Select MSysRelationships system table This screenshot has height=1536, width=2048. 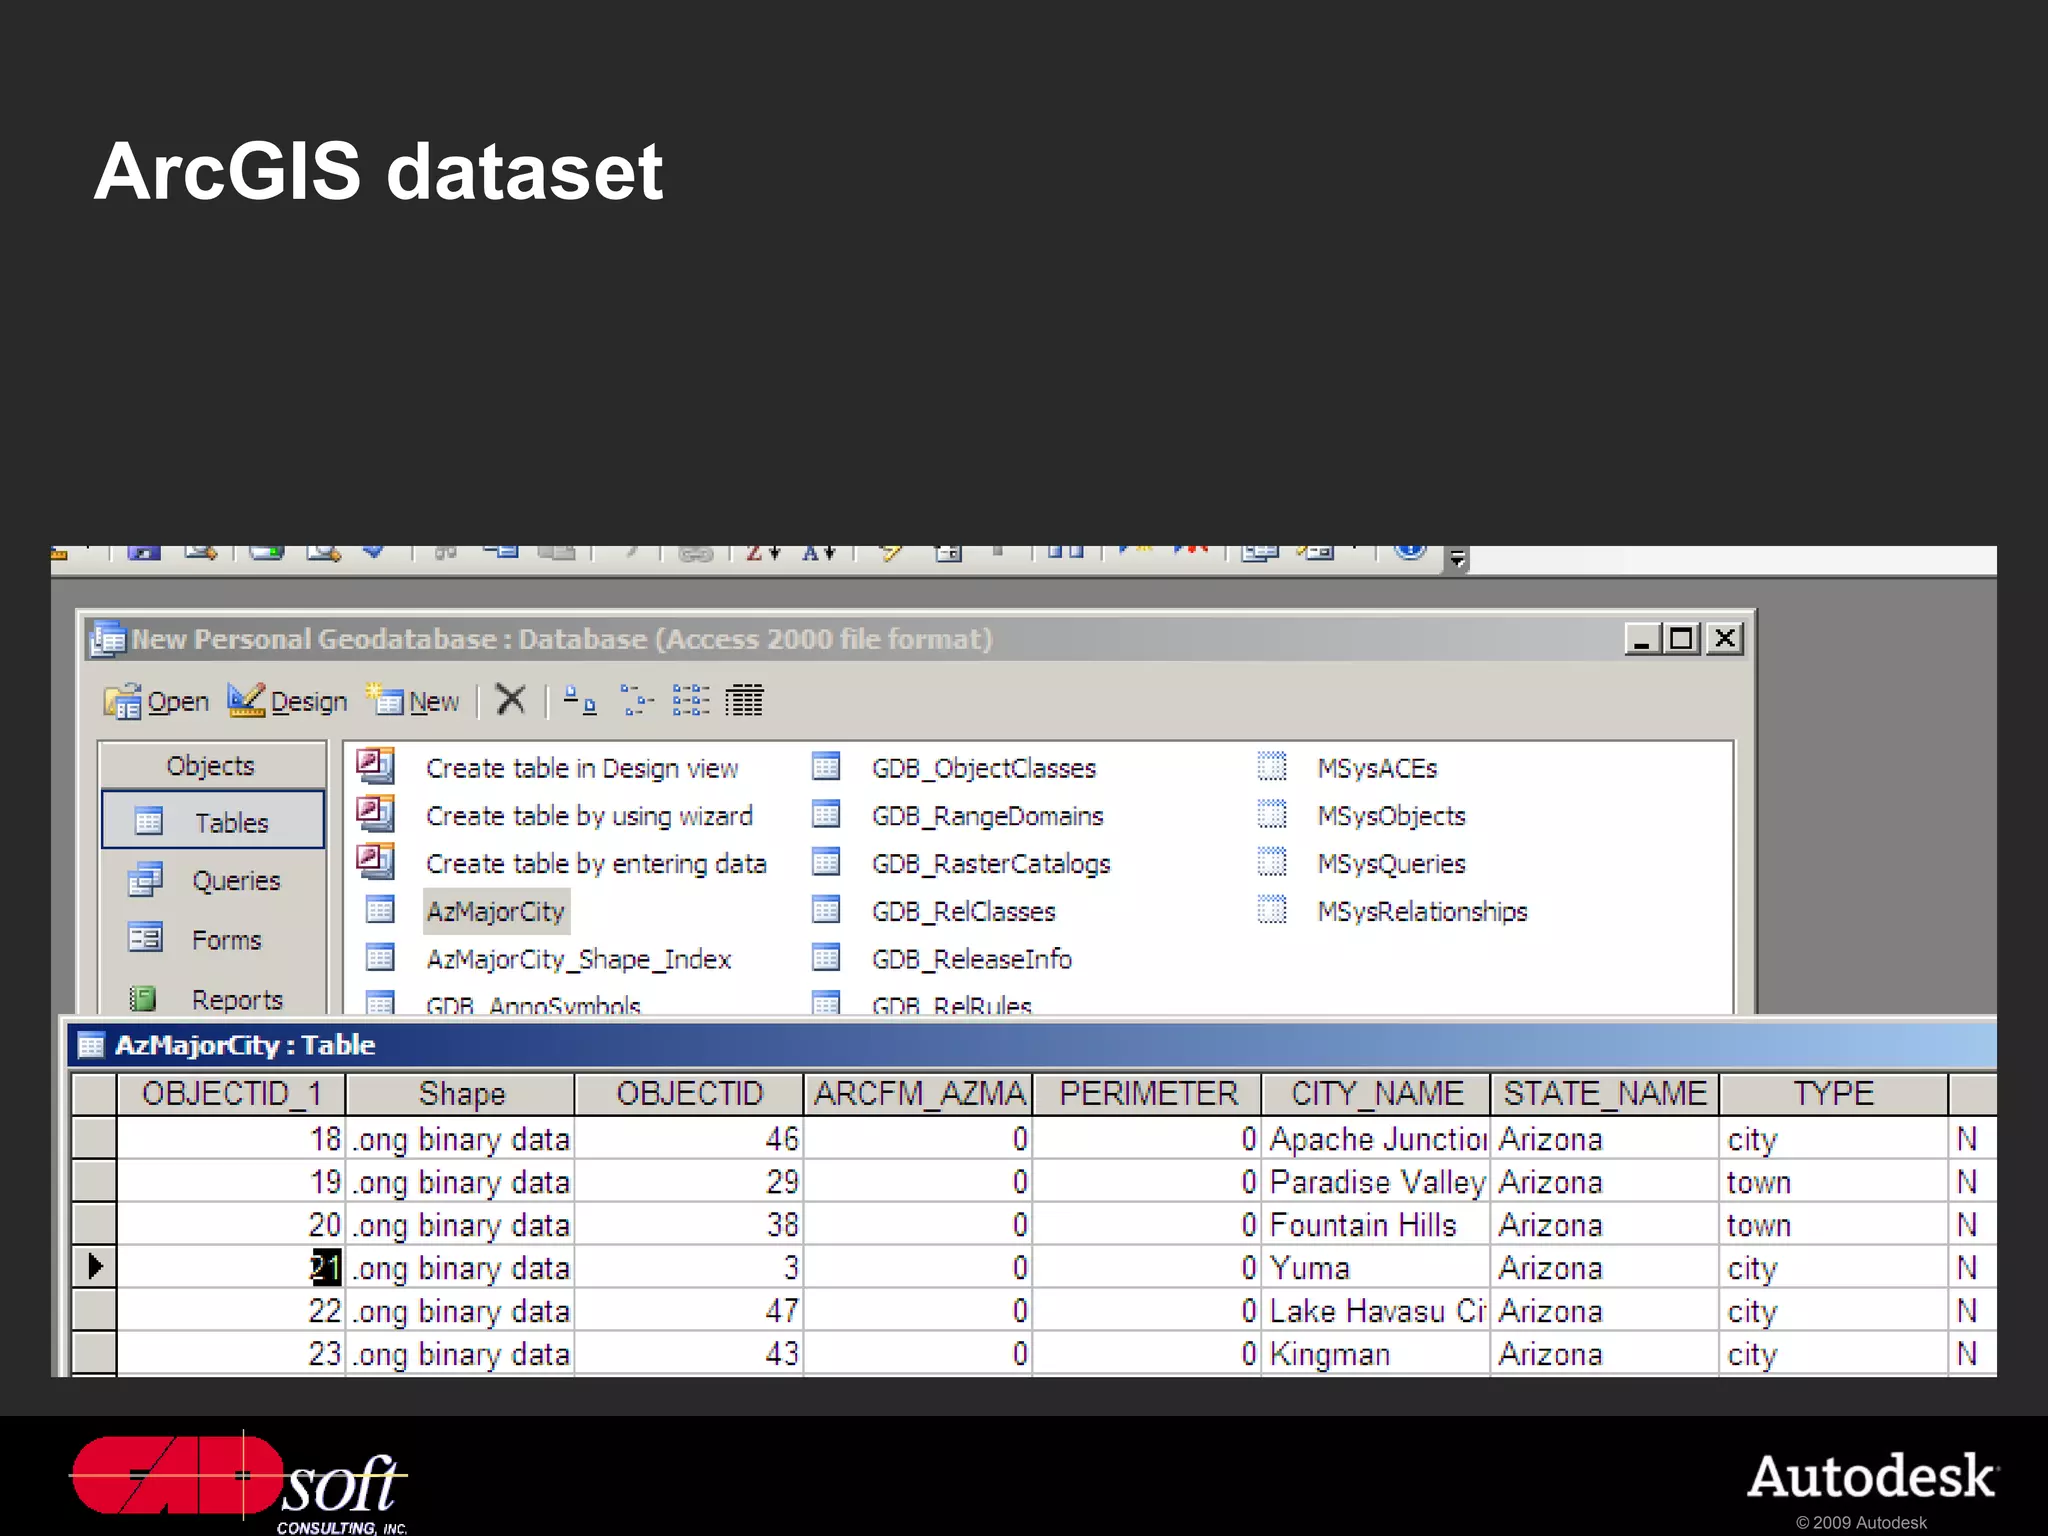[1422, 911]
